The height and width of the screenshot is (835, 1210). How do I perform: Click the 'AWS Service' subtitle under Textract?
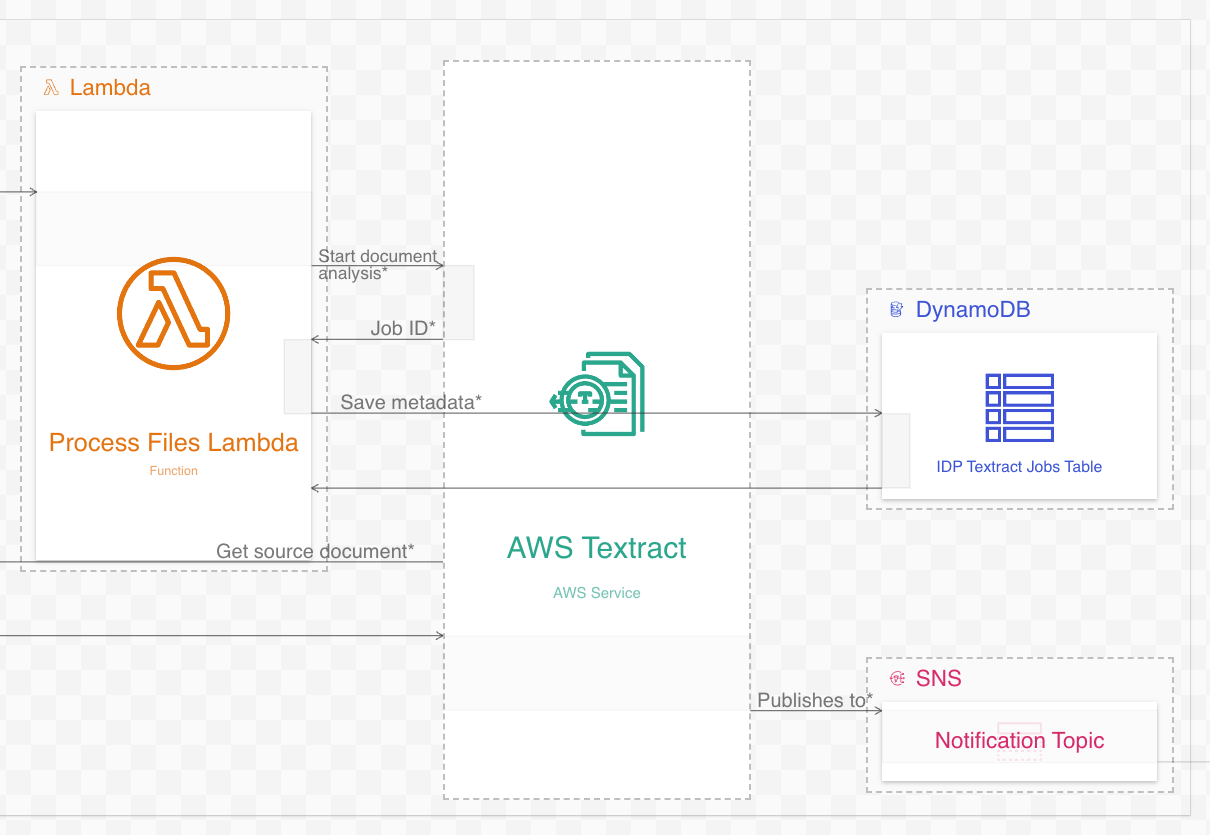(x=597, y=593)
